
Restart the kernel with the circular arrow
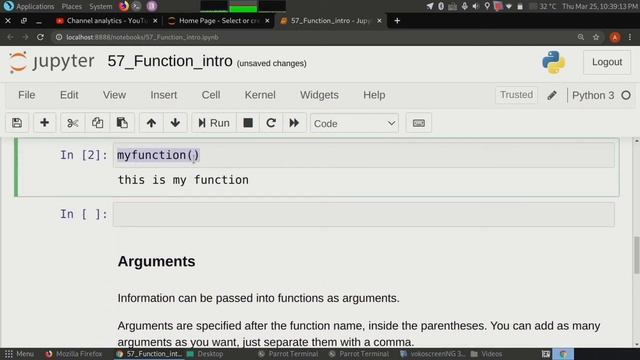[271, 123]
